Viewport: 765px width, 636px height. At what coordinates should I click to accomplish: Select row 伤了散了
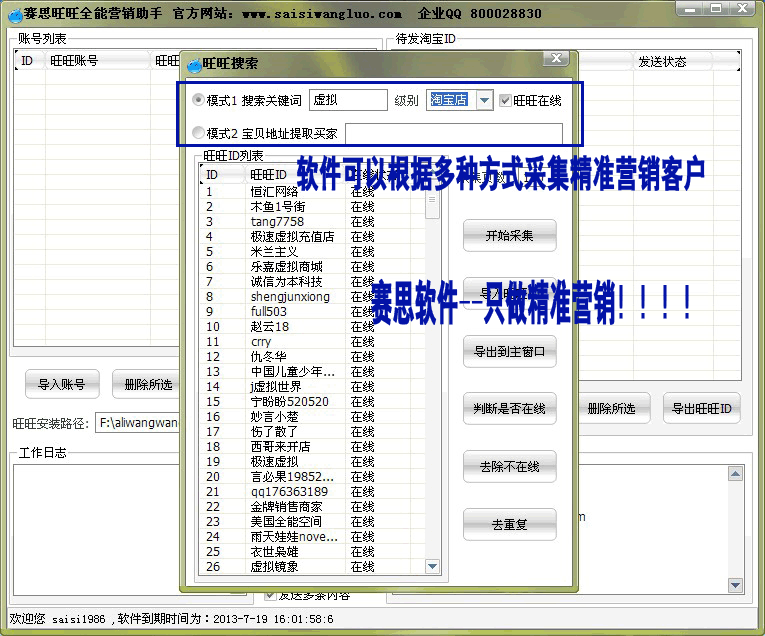(x=312, y=432)
